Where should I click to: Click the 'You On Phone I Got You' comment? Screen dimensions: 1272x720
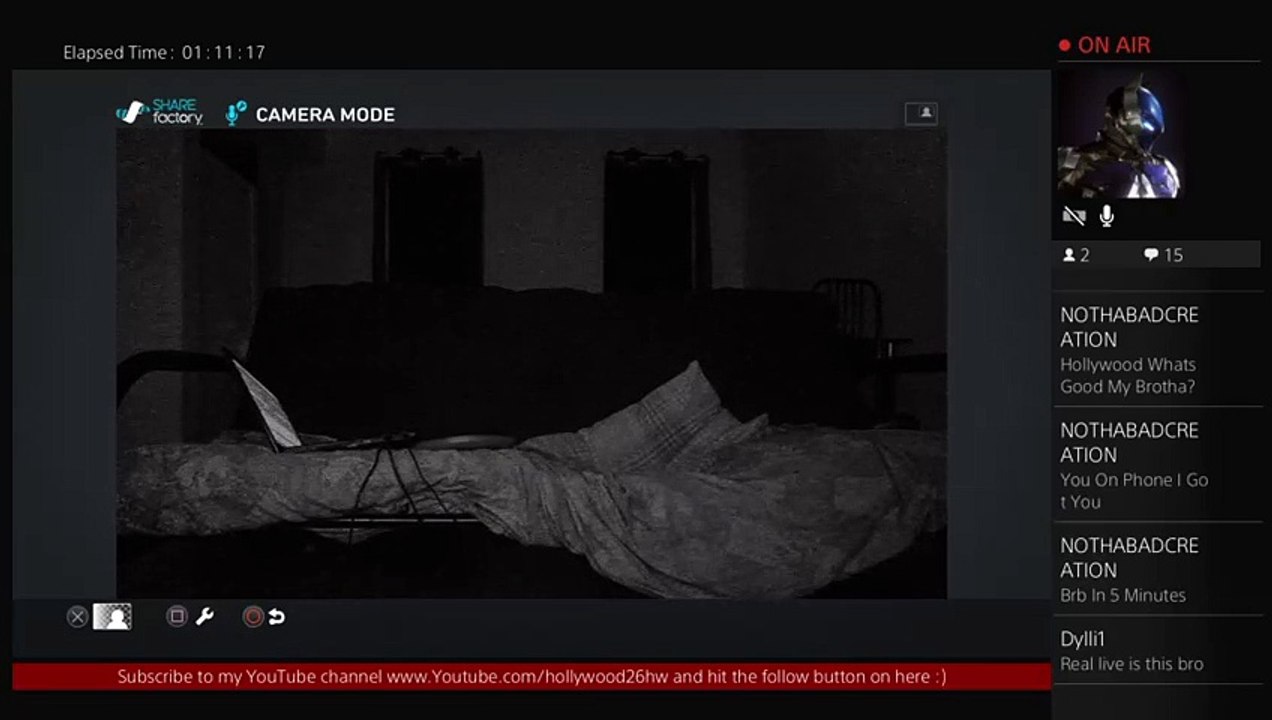(x=1134, y=491)
